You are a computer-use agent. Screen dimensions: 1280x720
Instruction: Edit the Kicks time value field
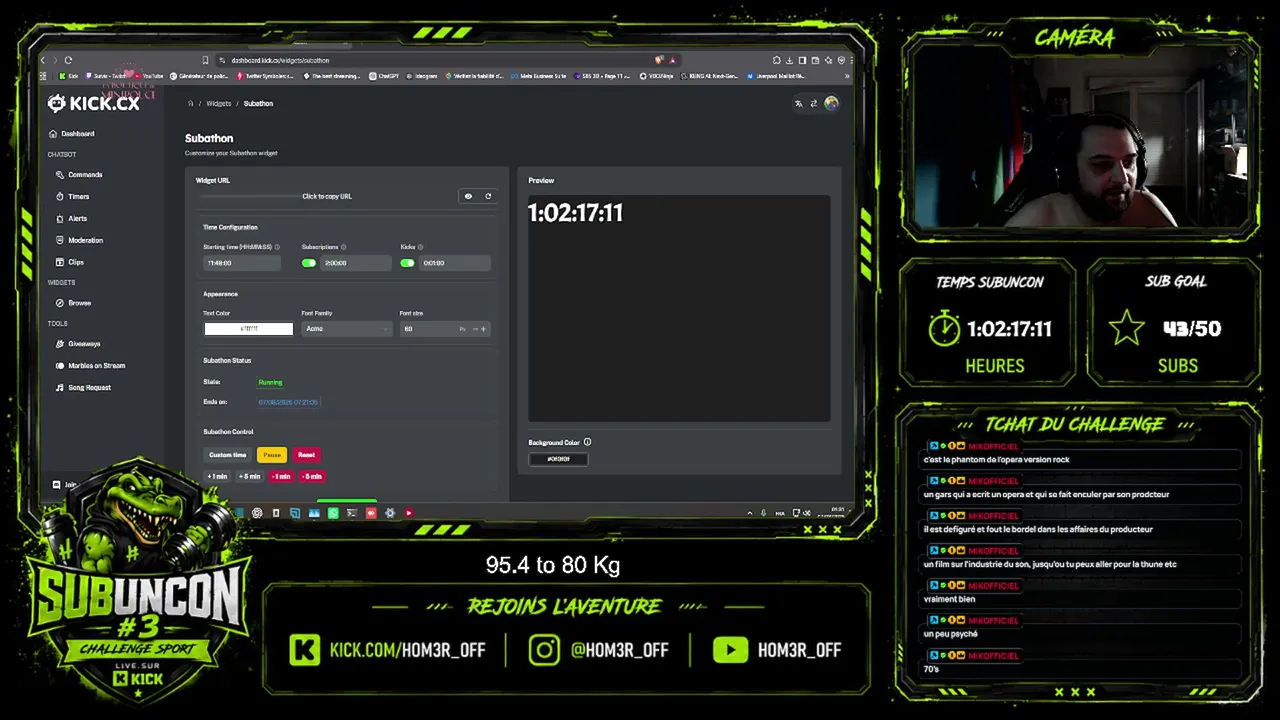pyautogui.click(x=455, y=263)
